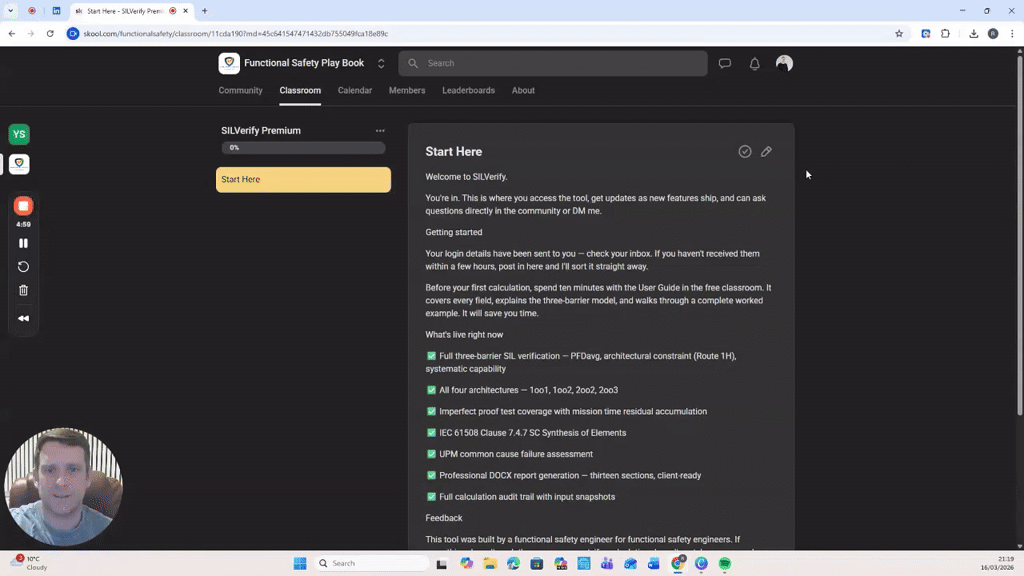The image size is (1024, 576).
Task: Delete the recording with trash icon
Action: 24,290
